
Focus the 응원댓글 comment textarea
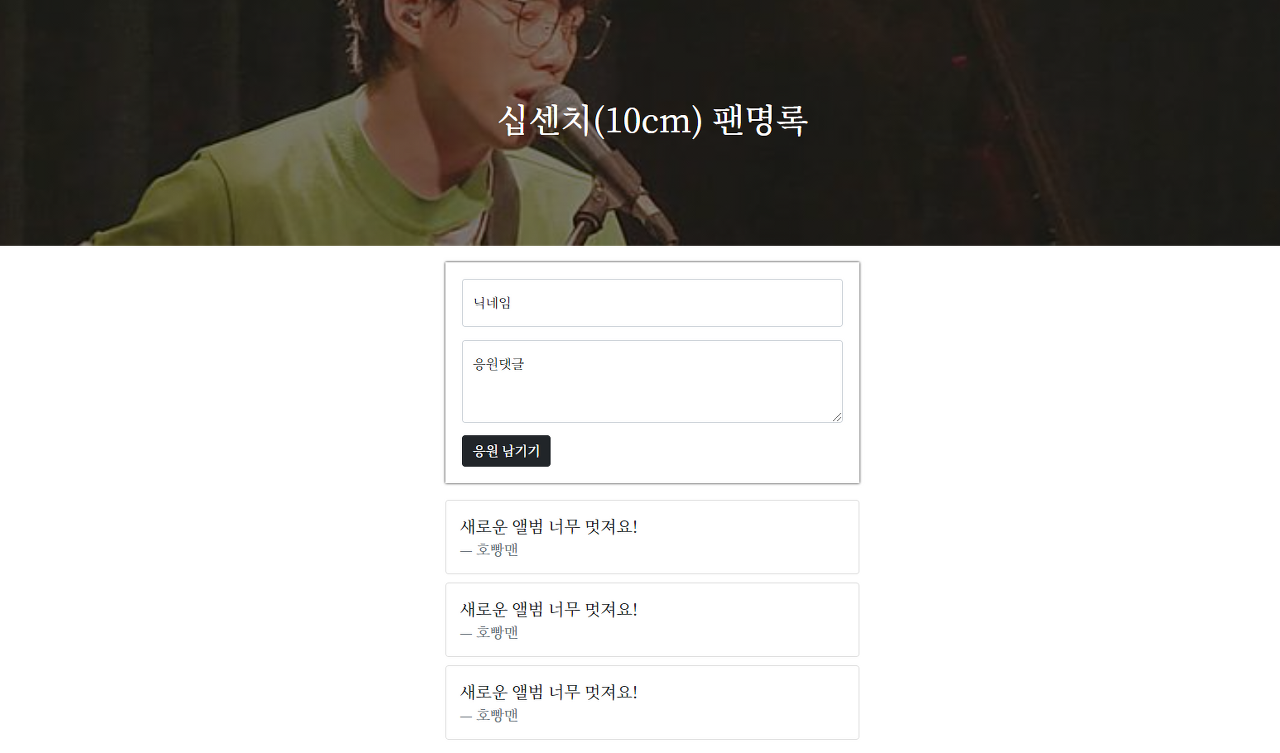pyautogui.click(x=652, y=381)
